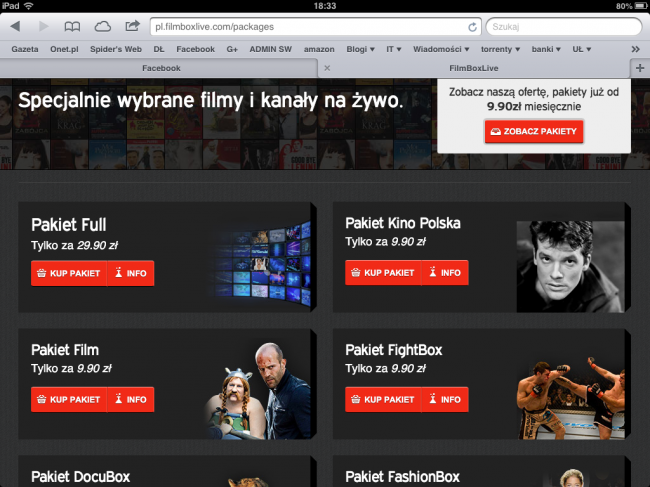
Task: Expand the torrenty bookmark folder
Action: click(500, 49)
